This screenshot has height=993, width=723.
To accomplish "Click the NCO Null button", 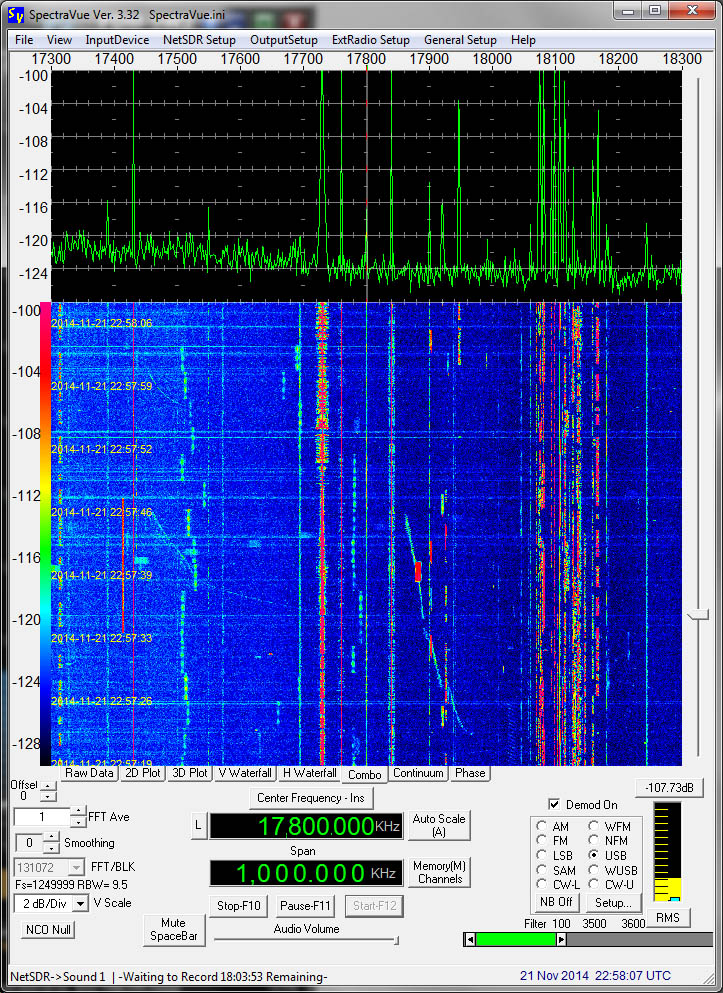I will coord(48,930).
